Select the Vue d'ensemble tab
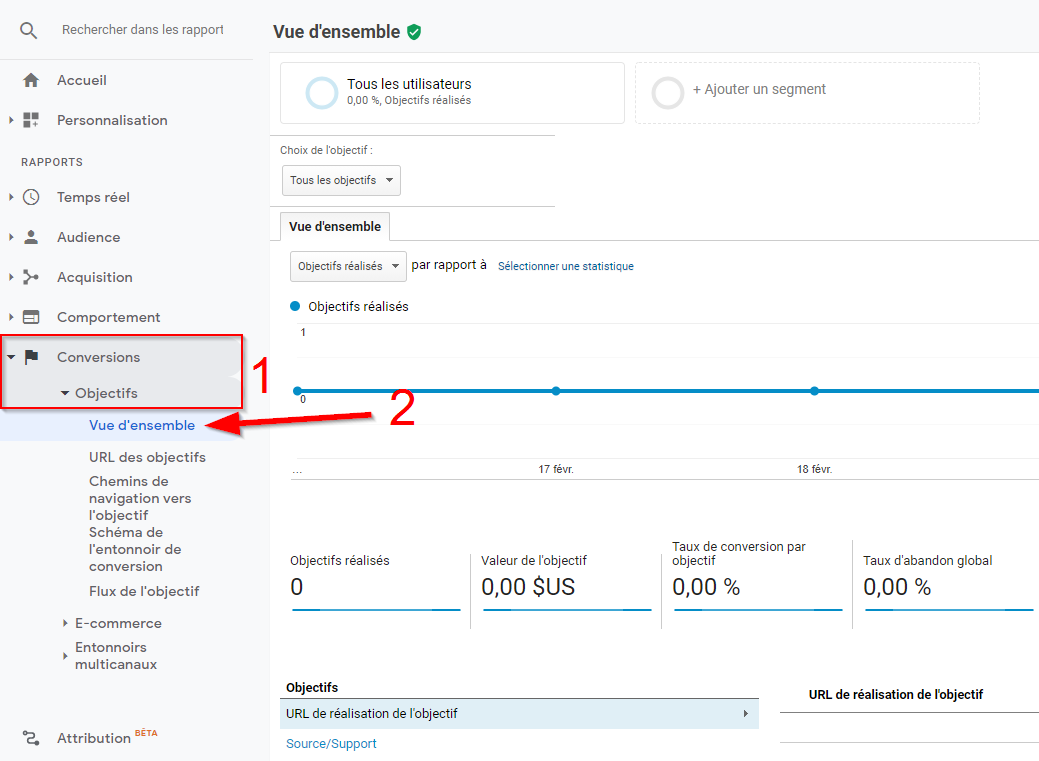The image size is (1039, 761). point(335,227)
